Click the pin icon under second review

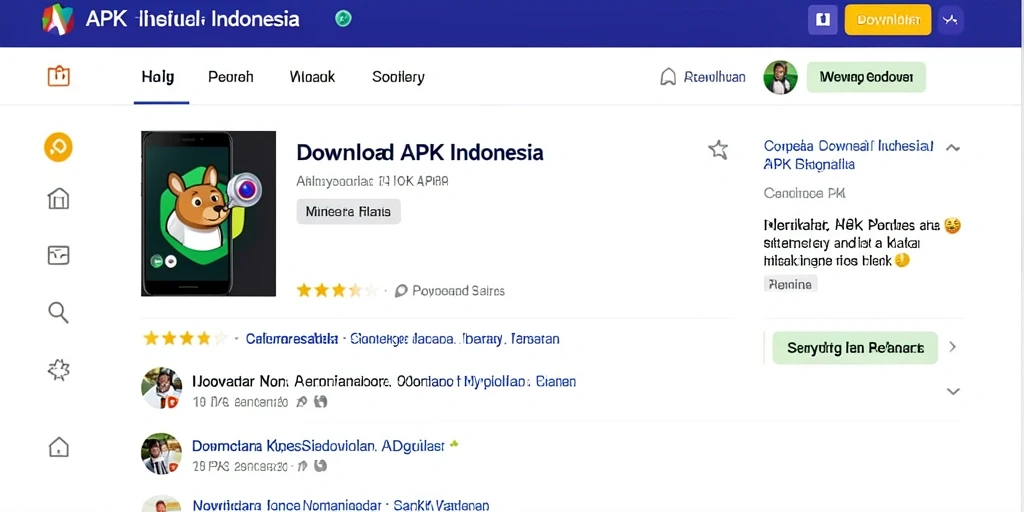tap(302, 466)
